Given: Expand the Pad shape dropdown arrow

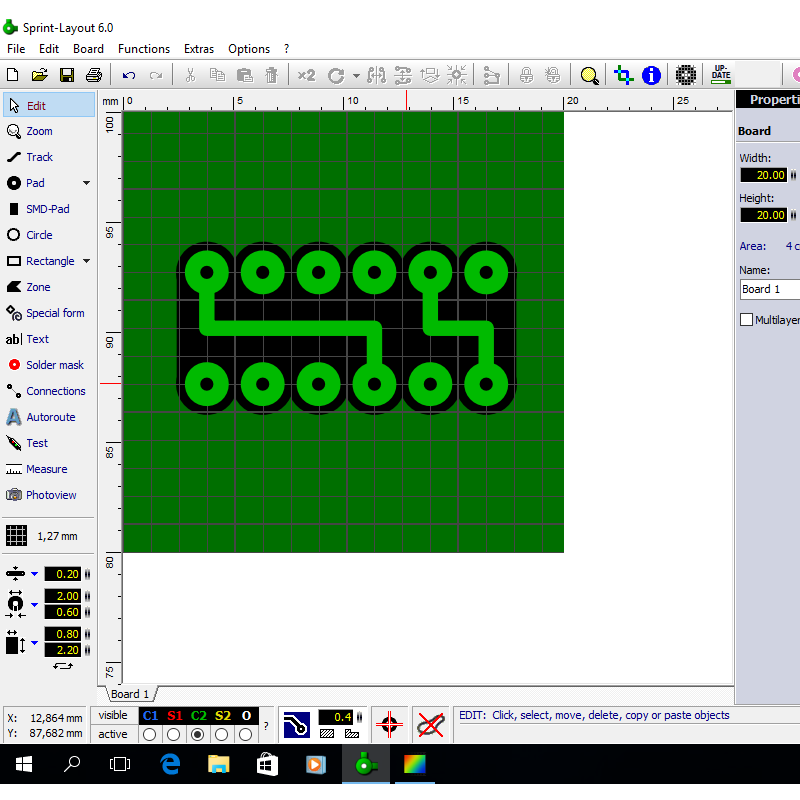Looking at the screenshot, I should coord(86,183).
